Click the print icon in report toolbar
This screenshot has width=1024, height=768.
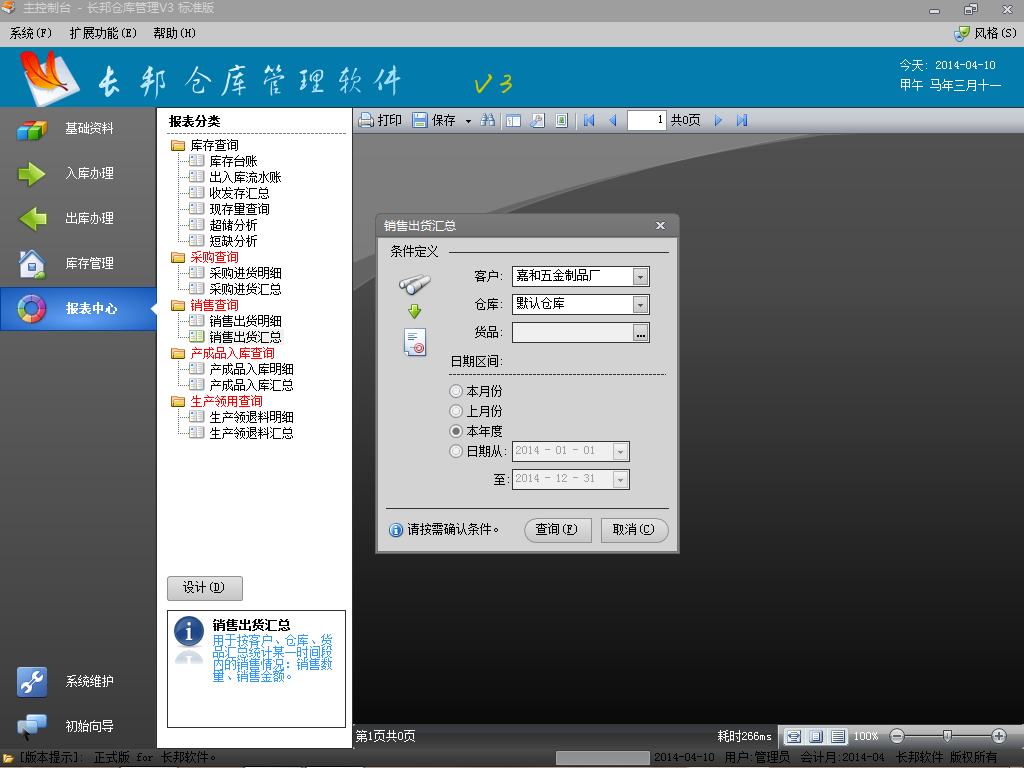[x=367, y=120]
